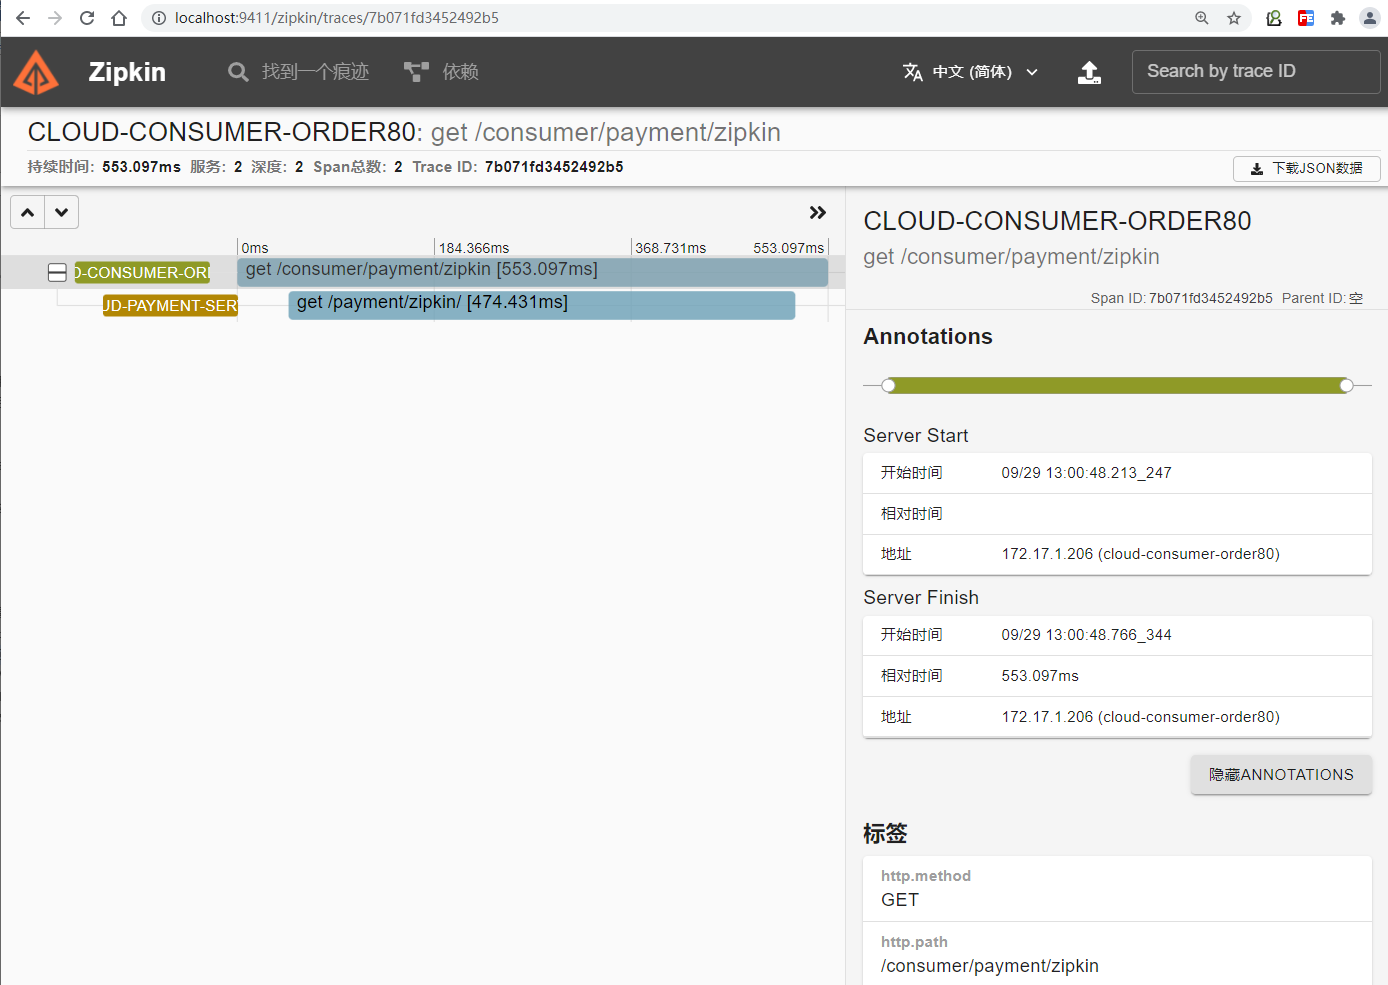The image size is (1388, 985).
Task: Reload the page with refresh icon
Action: pos(87,18)
